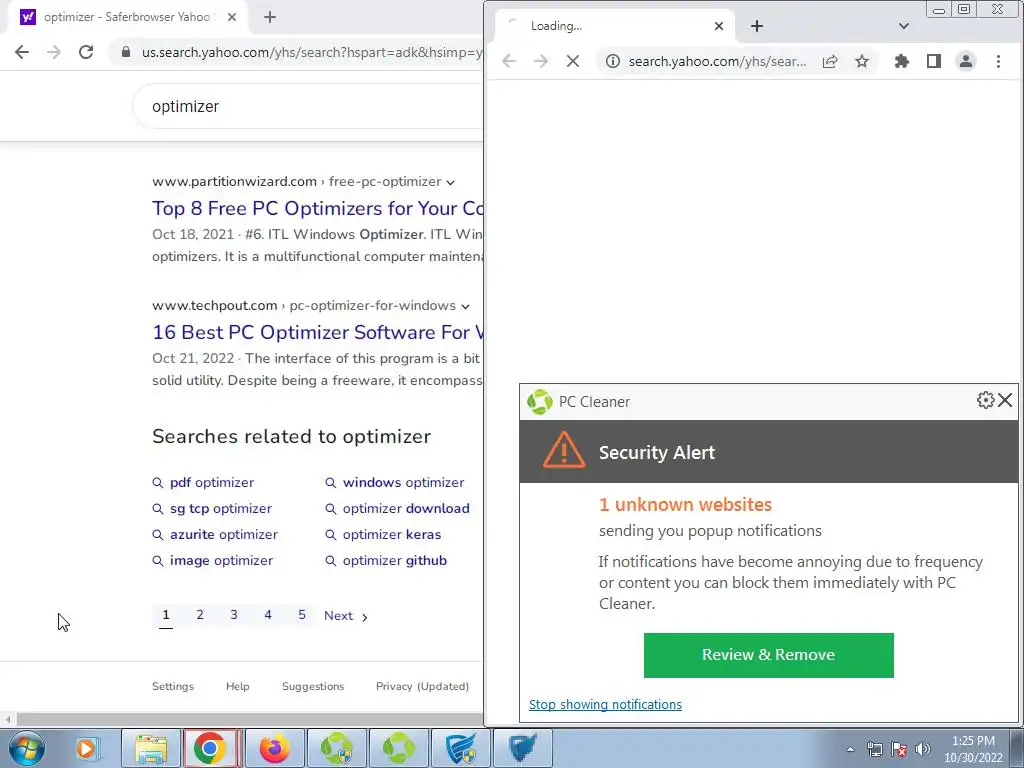Close the Loading tab in right window

719,26
